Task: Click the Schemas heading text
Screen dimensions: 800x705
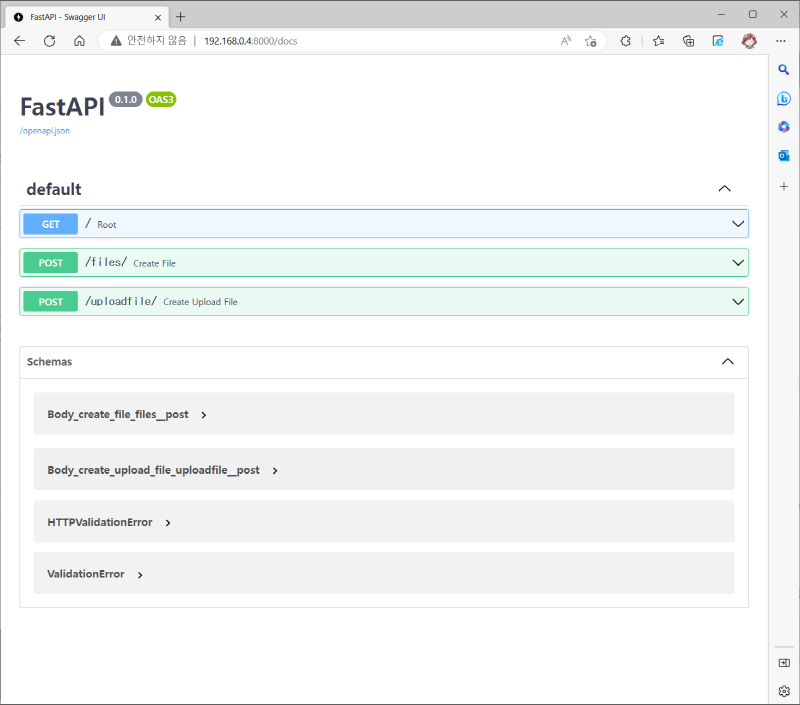Action: click(49, 362)
